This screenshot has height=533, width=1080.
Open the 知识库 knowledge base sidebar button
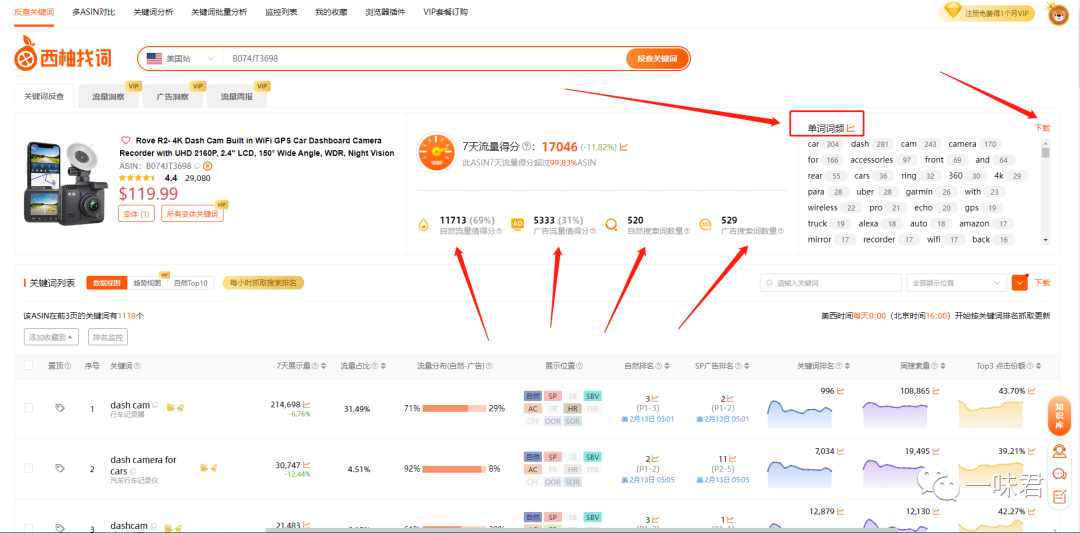pos(1059,415)
